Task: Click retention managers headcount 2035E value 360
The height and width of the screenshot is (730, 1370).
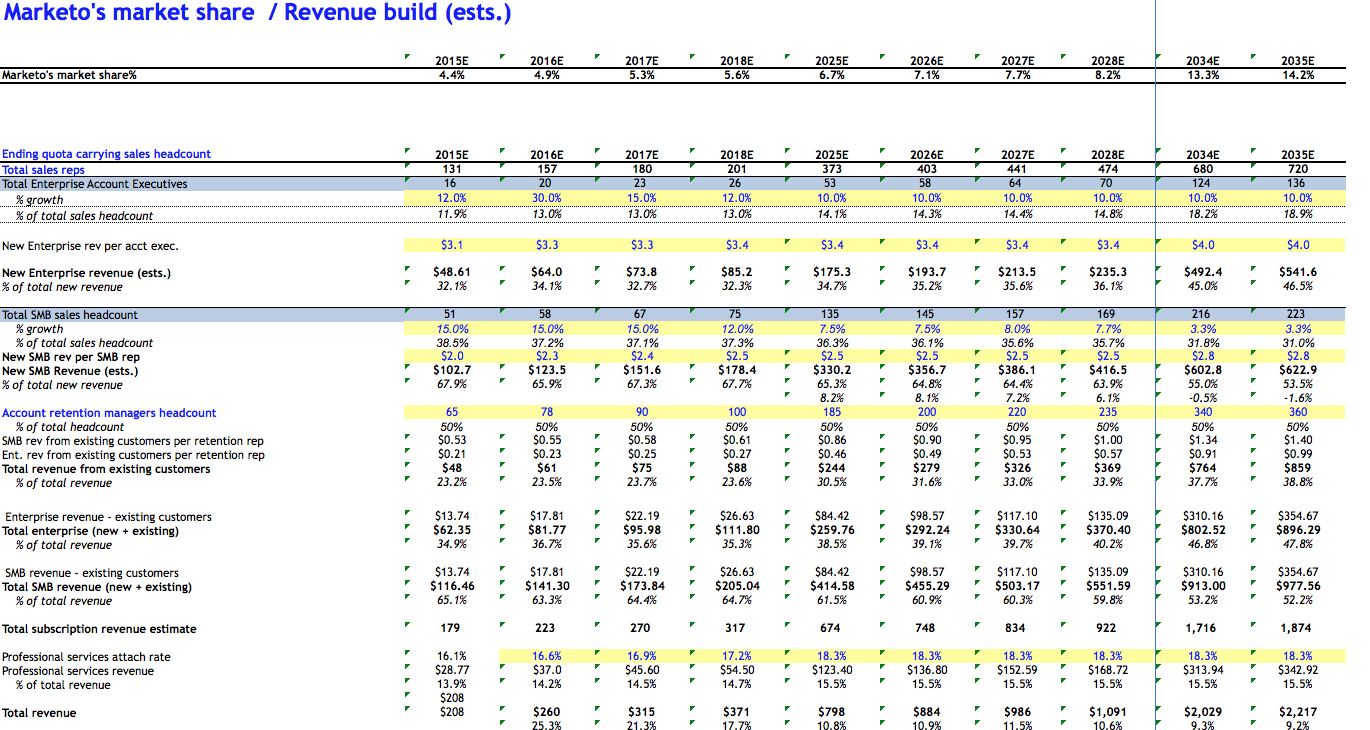Action: (1298, 412)
